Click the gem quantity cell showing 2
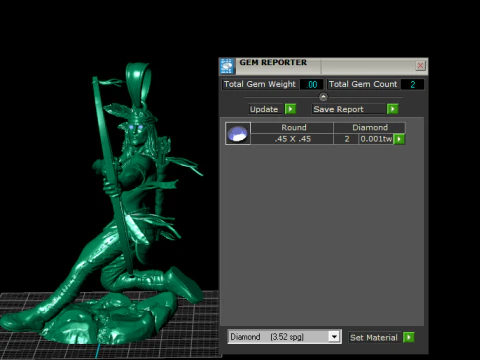The height and width of the screenshot is (360, 480). point(347,139)
